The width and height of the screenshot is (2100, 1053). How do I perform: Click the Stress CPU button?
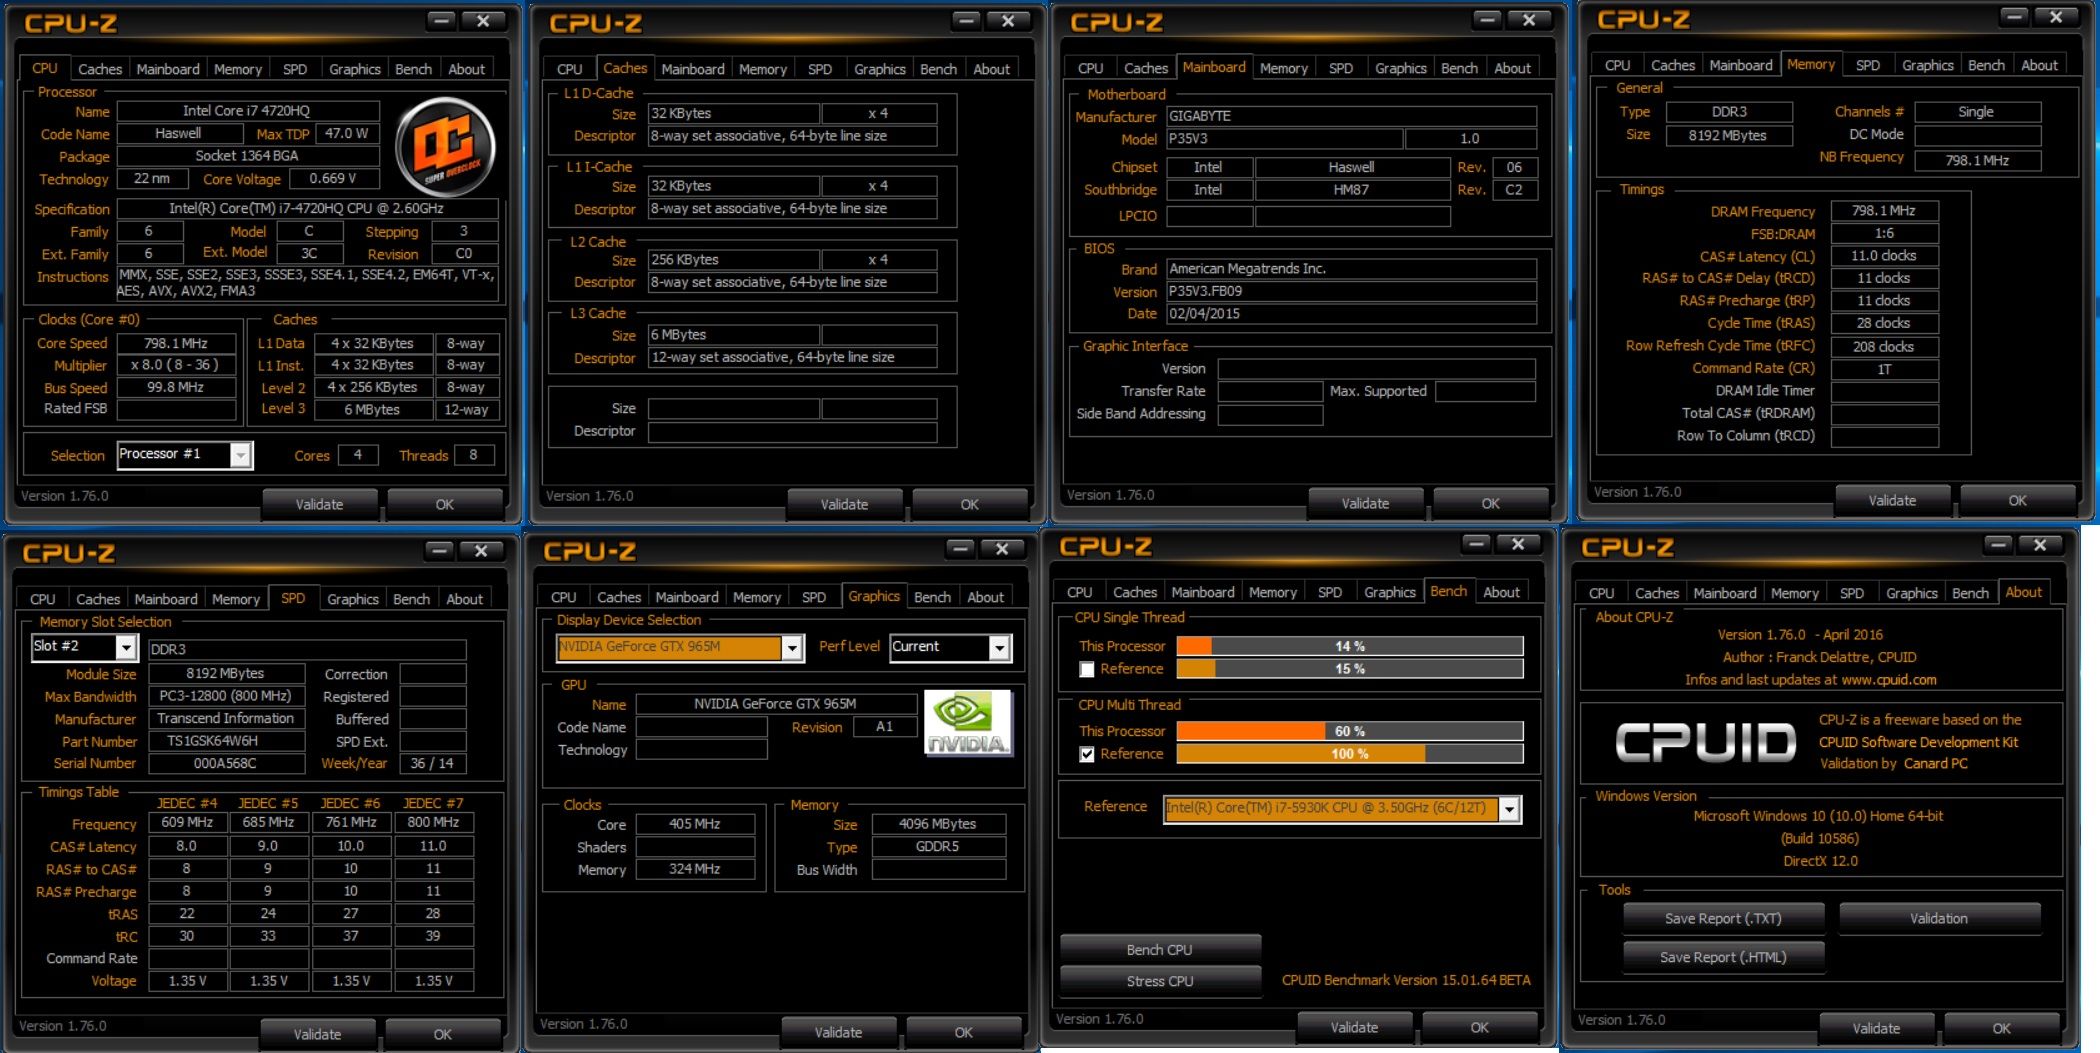click(x=1159, y=981)
